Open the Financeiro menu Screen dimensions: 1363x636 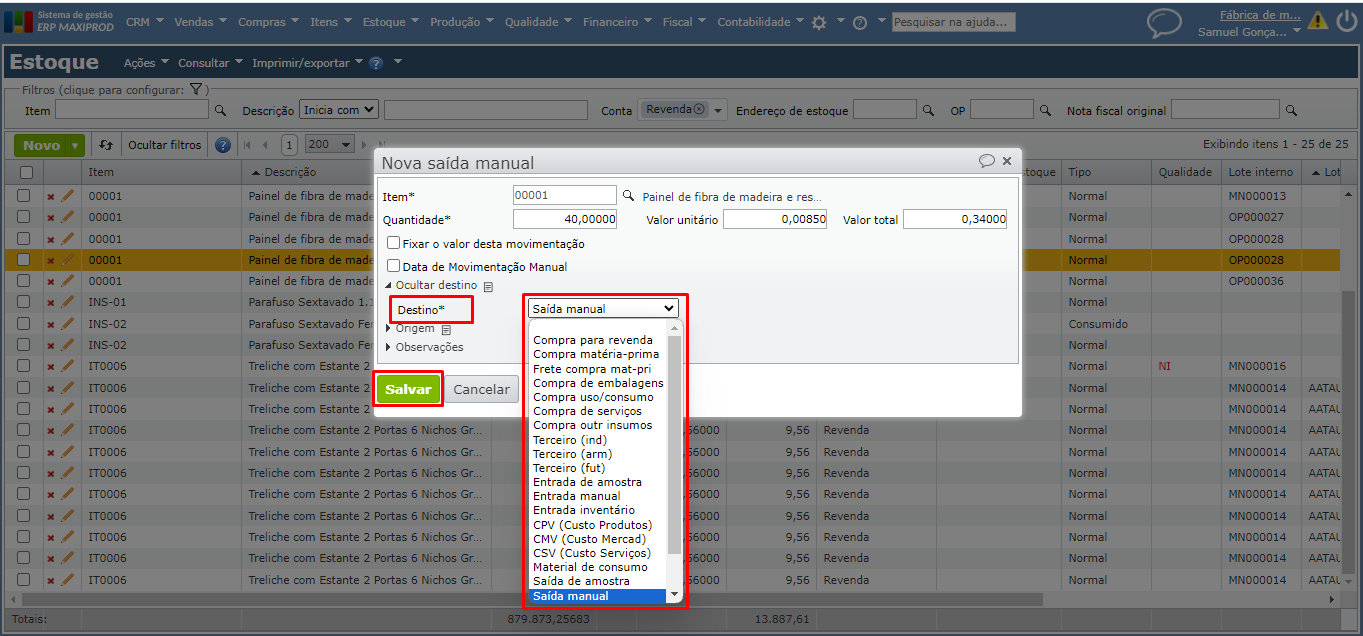pos(617,22)
